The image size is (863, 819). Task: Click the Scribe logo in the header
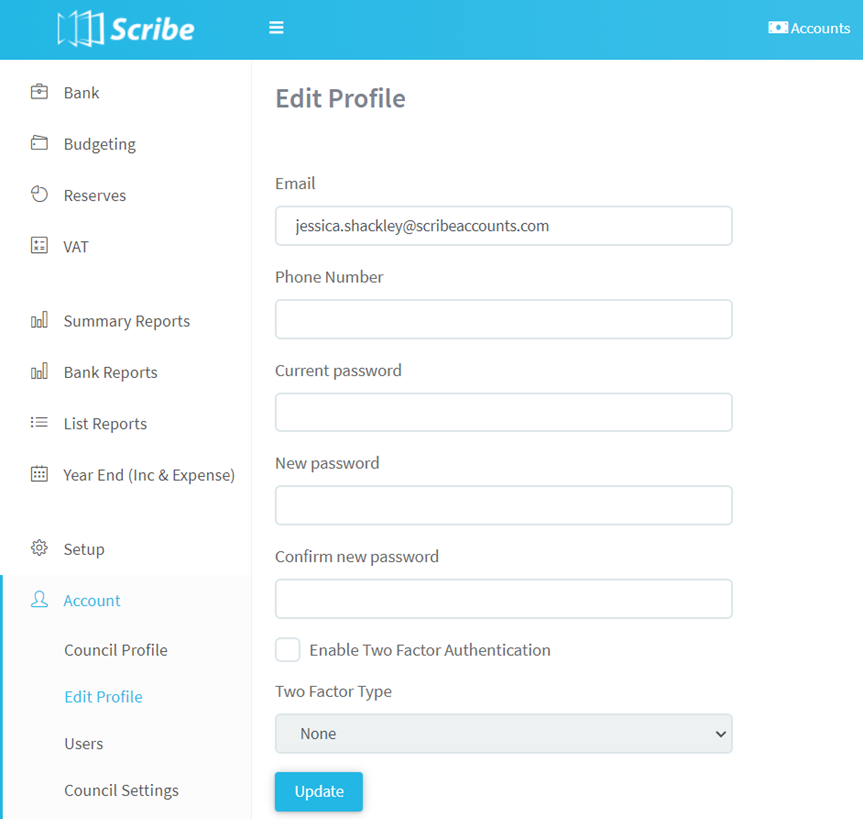125,29
